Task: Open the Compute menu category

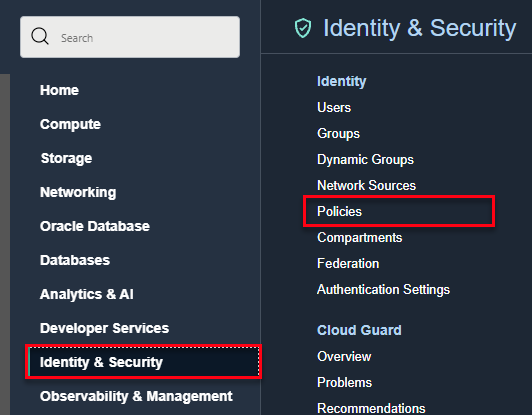Action: tap(70, 124)
